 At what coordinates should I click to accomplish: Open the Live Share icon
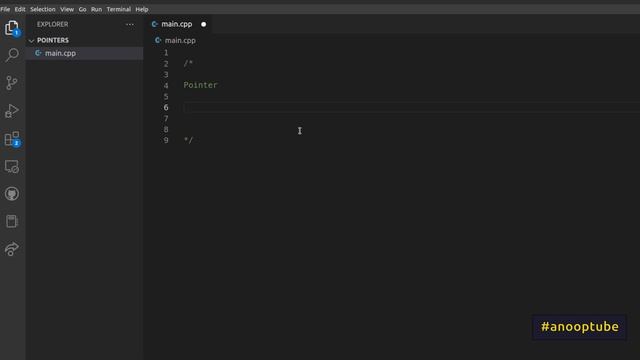click(12, 249)
